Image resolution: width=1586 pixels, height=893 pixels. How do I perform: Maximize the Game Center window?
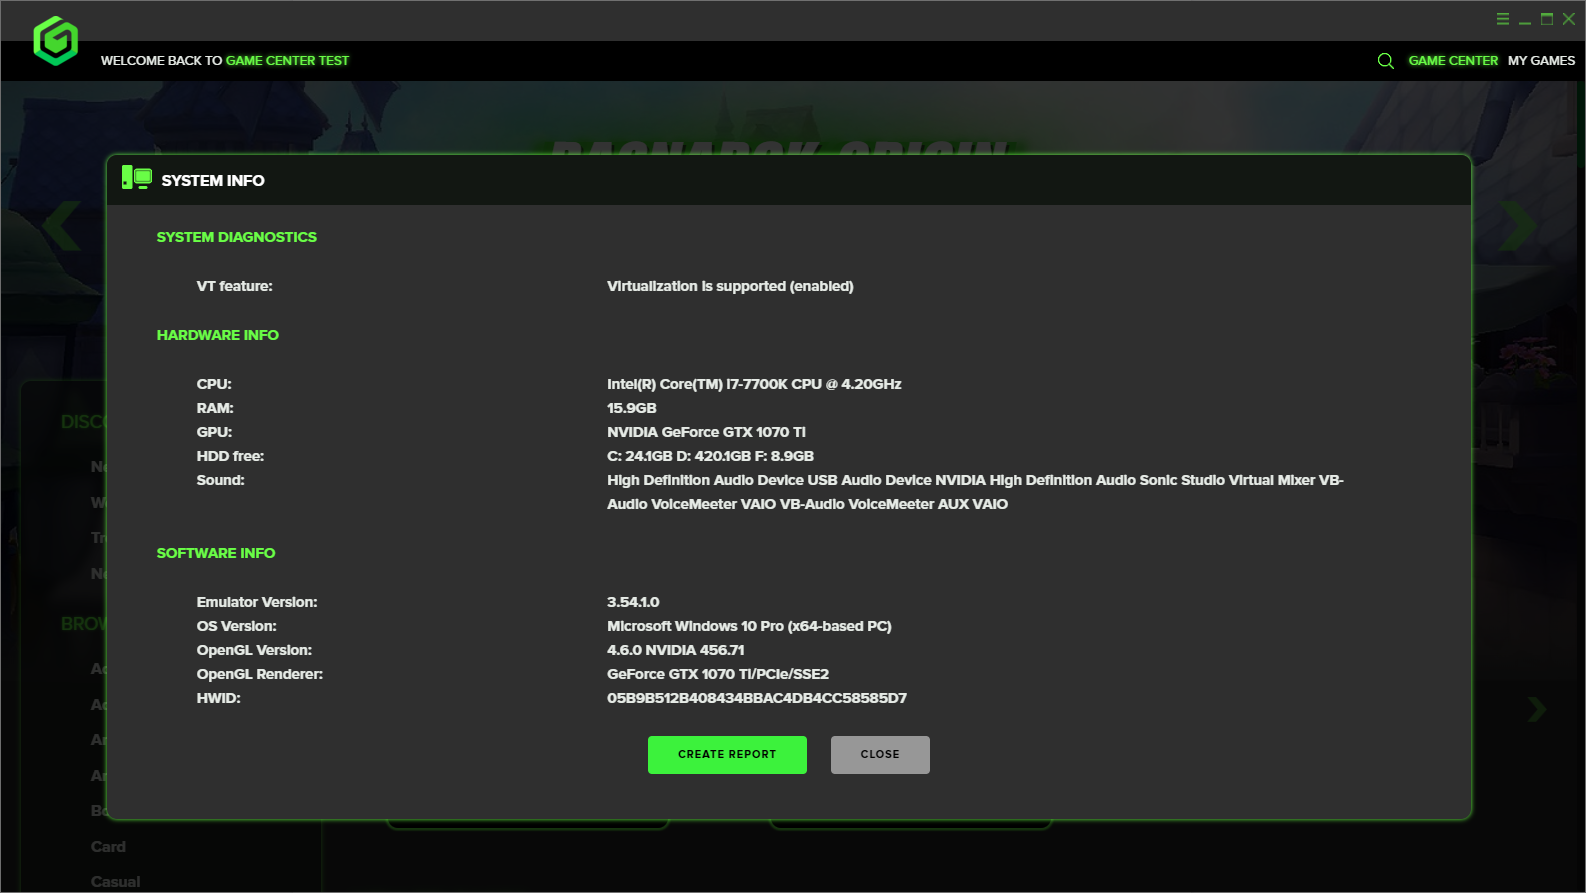[1547, 19]
